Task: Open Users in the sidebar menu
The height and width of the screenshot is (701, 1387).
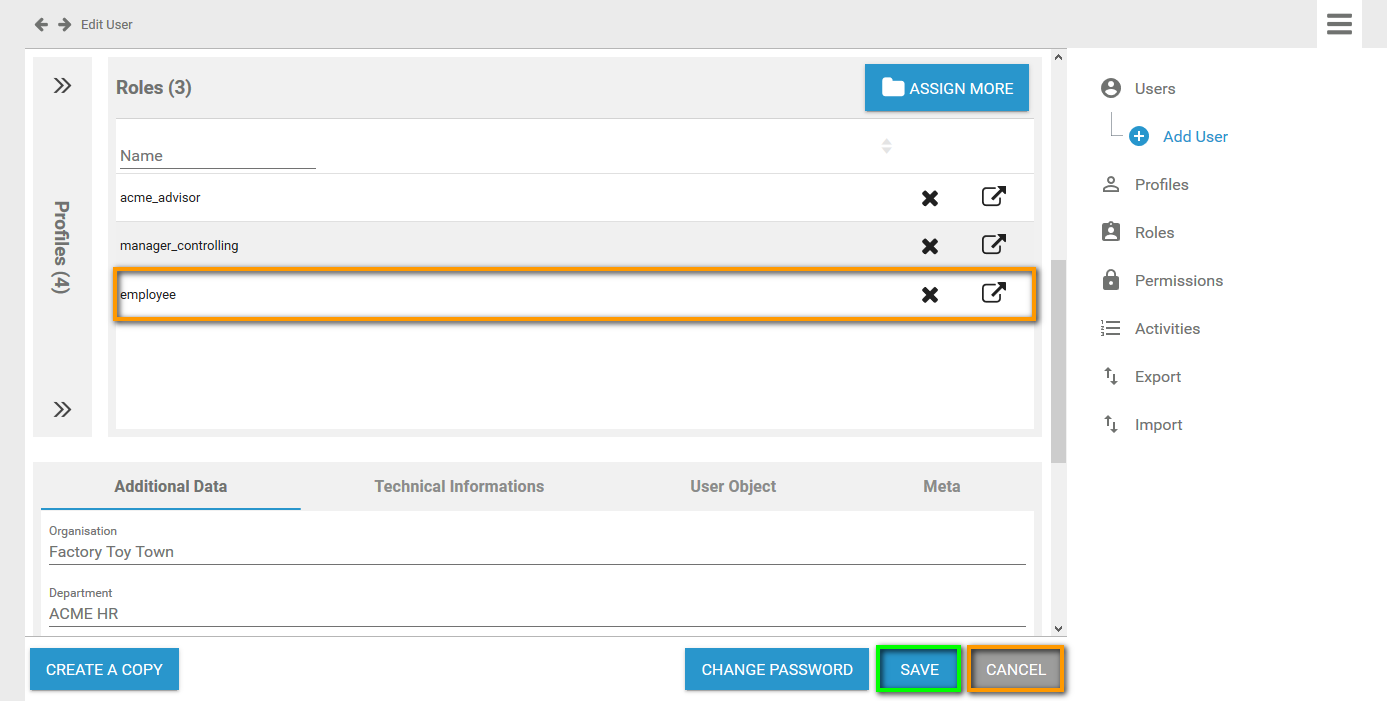Action: tap(1155, 88)
